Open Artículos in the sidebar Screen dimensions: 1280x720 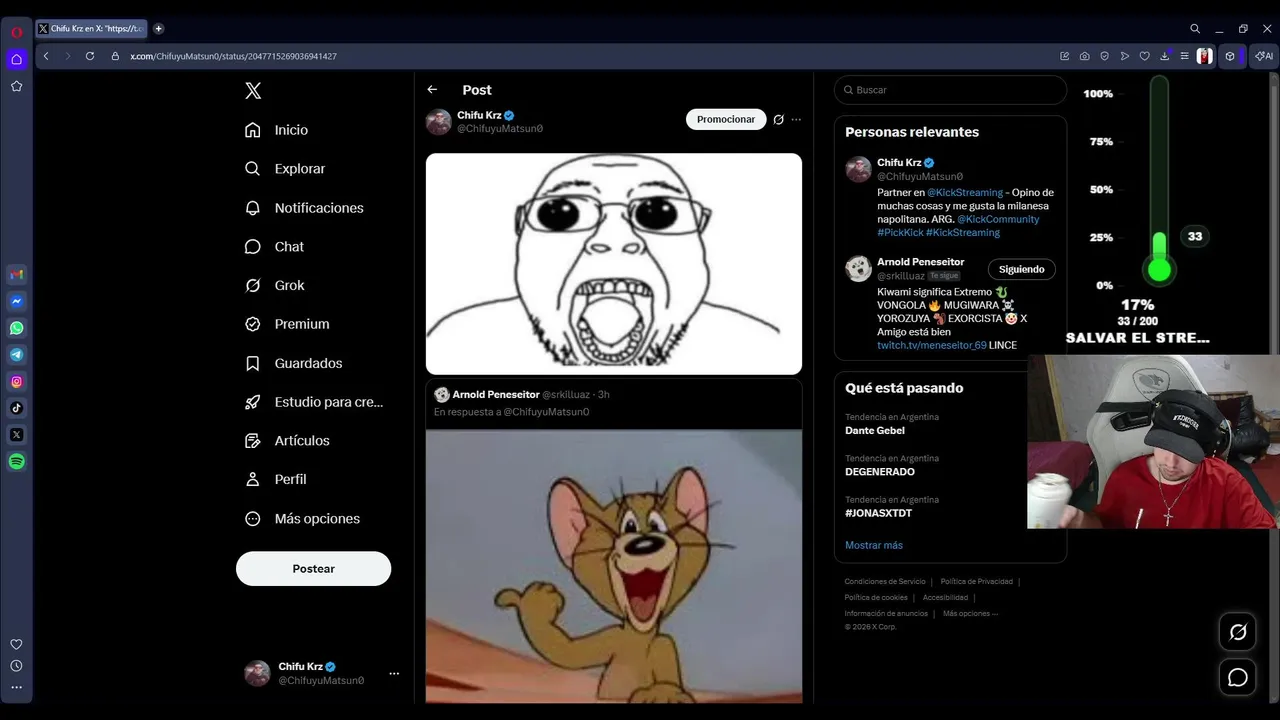(288, 441)
